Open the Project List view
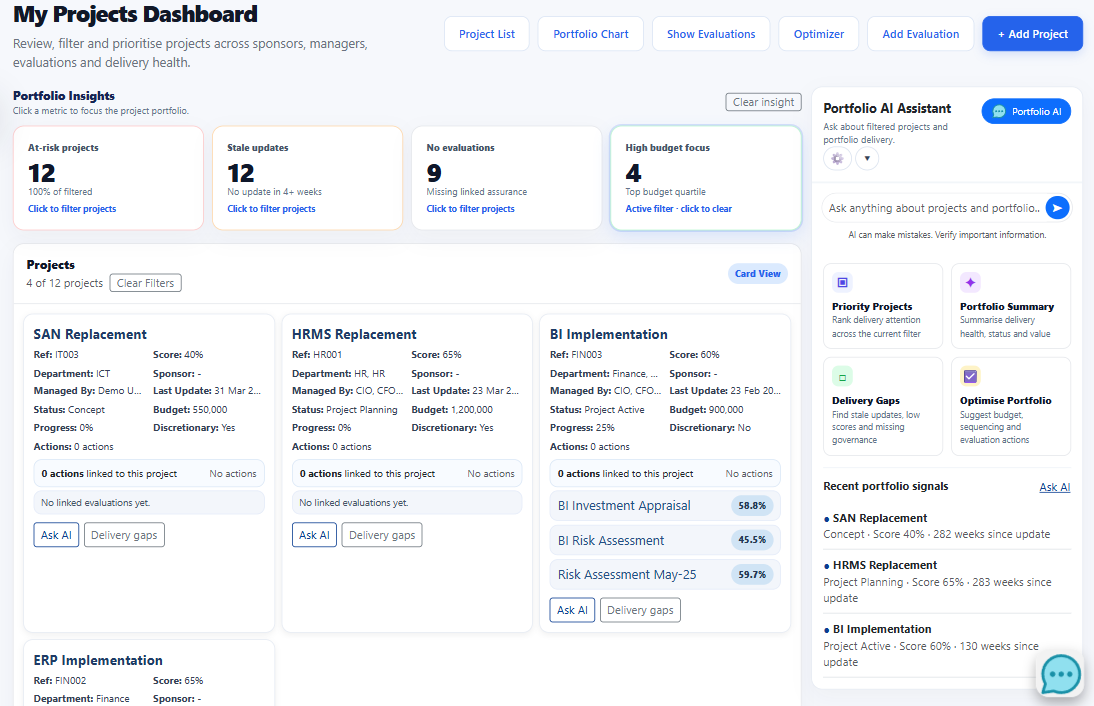 [486, 33]
